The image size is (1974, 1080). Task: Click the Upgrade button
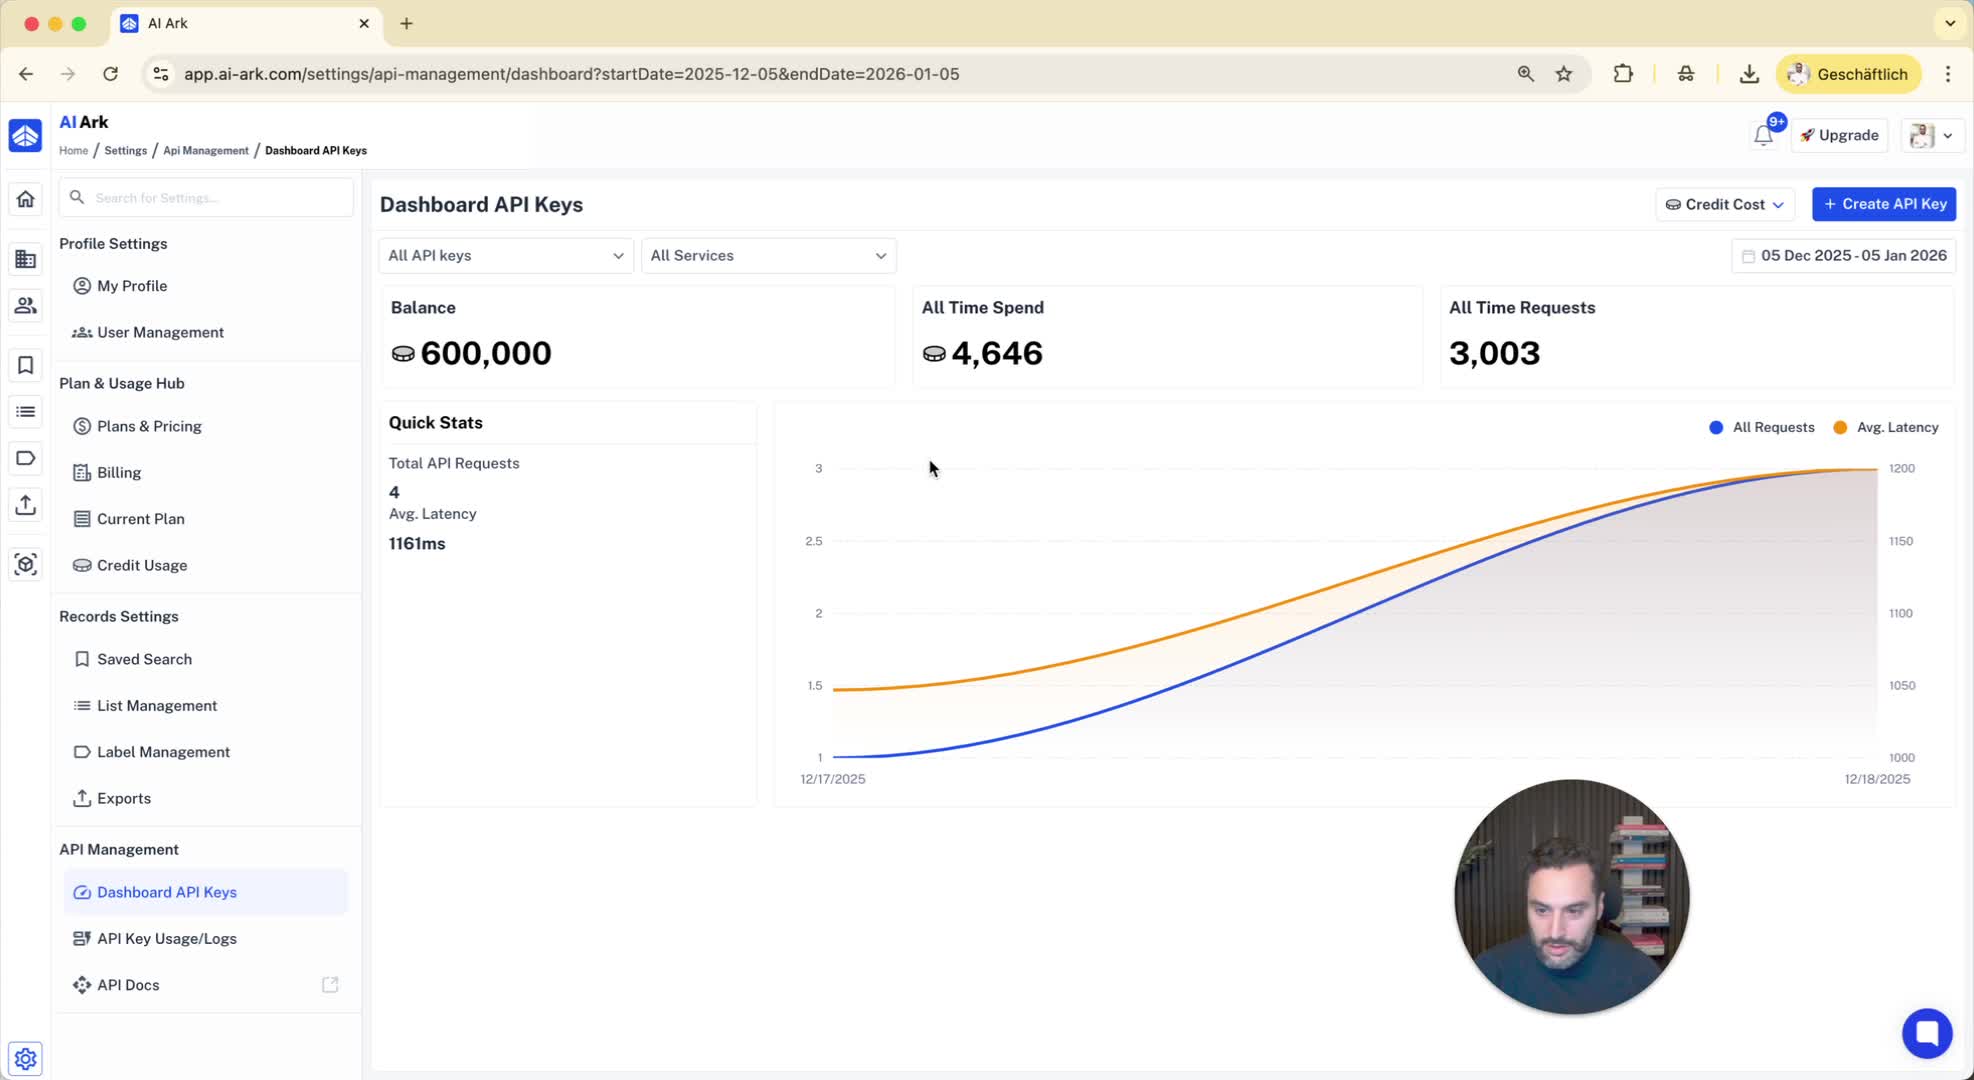(1838, 135)
